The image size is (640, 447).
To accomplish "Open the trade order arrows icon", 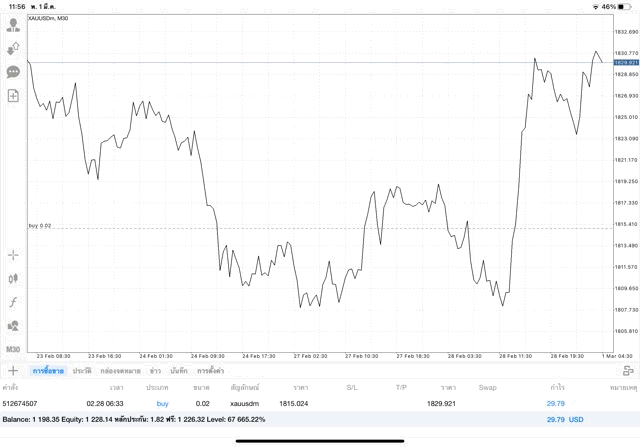I will click(x=13, y=48).
